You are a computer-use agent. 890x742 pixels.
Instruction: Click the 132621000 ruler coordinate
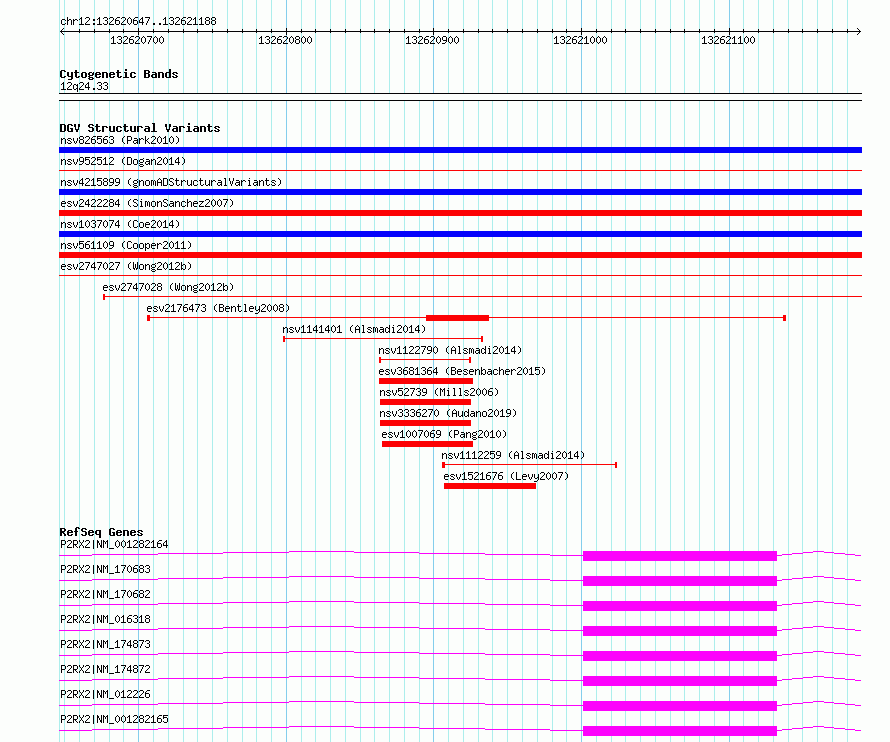pos(580,40)
